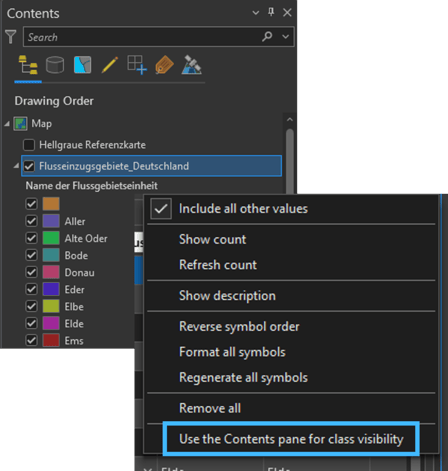Click the Bode teal symbol swatch
This screenshot has height=471, width=448.
click(51, 255)
